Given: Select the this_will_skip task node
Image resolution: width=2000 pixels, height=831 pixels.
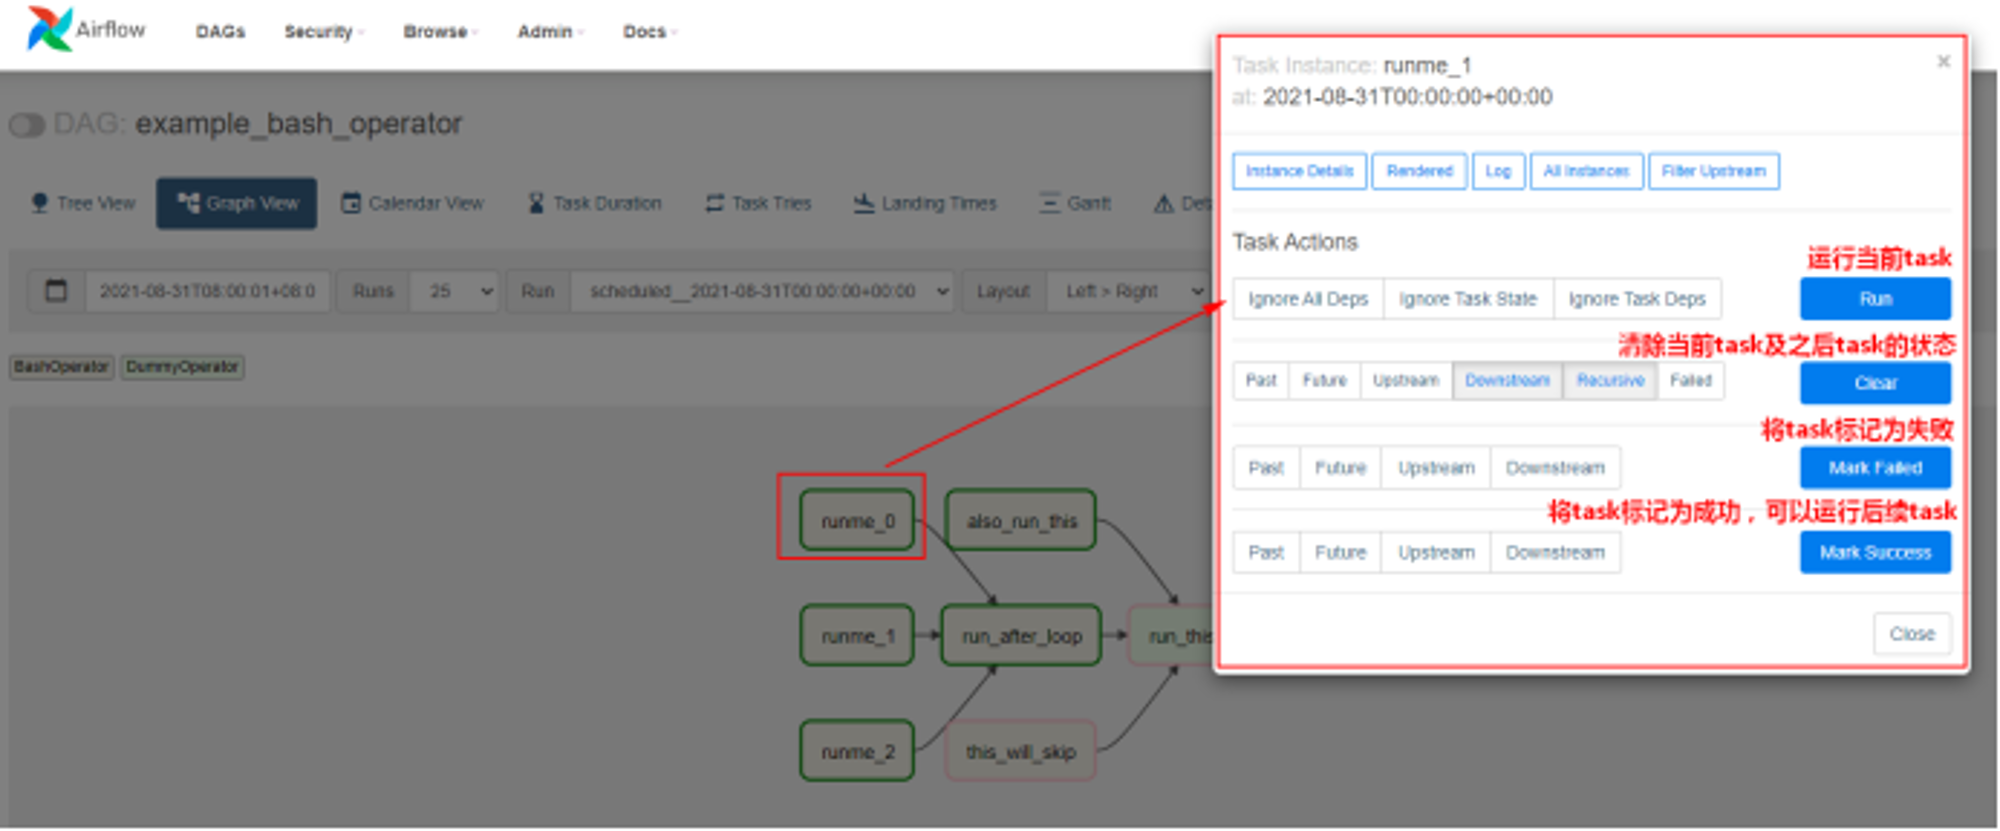Looking at the screenshot, I should pos(1021,752).
